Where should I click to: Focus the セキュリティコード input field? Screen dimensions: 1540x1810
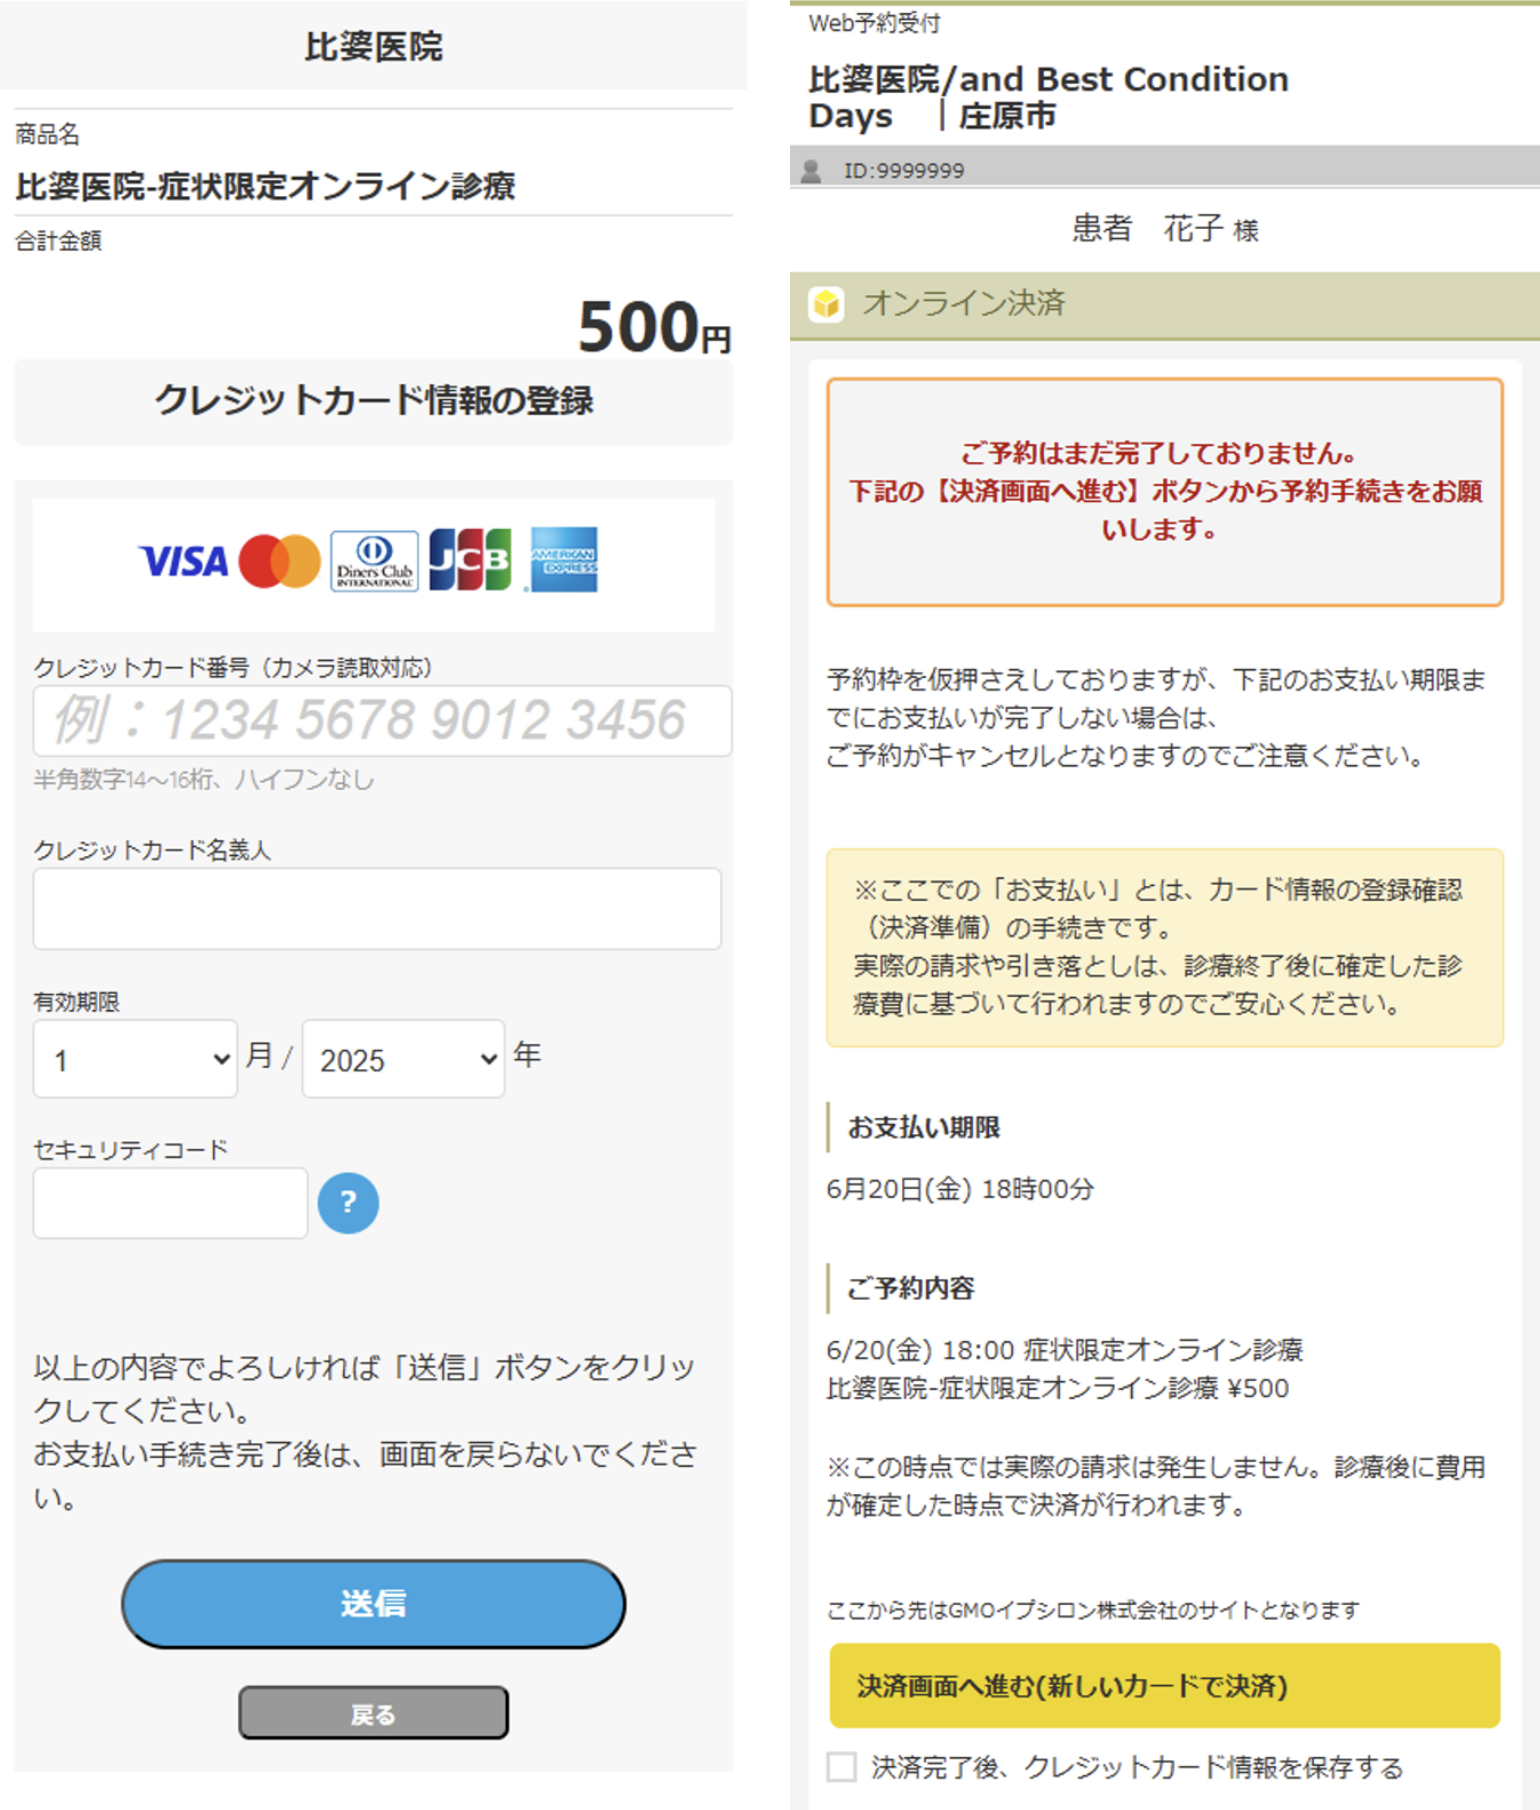click(x=170, y=1203)
